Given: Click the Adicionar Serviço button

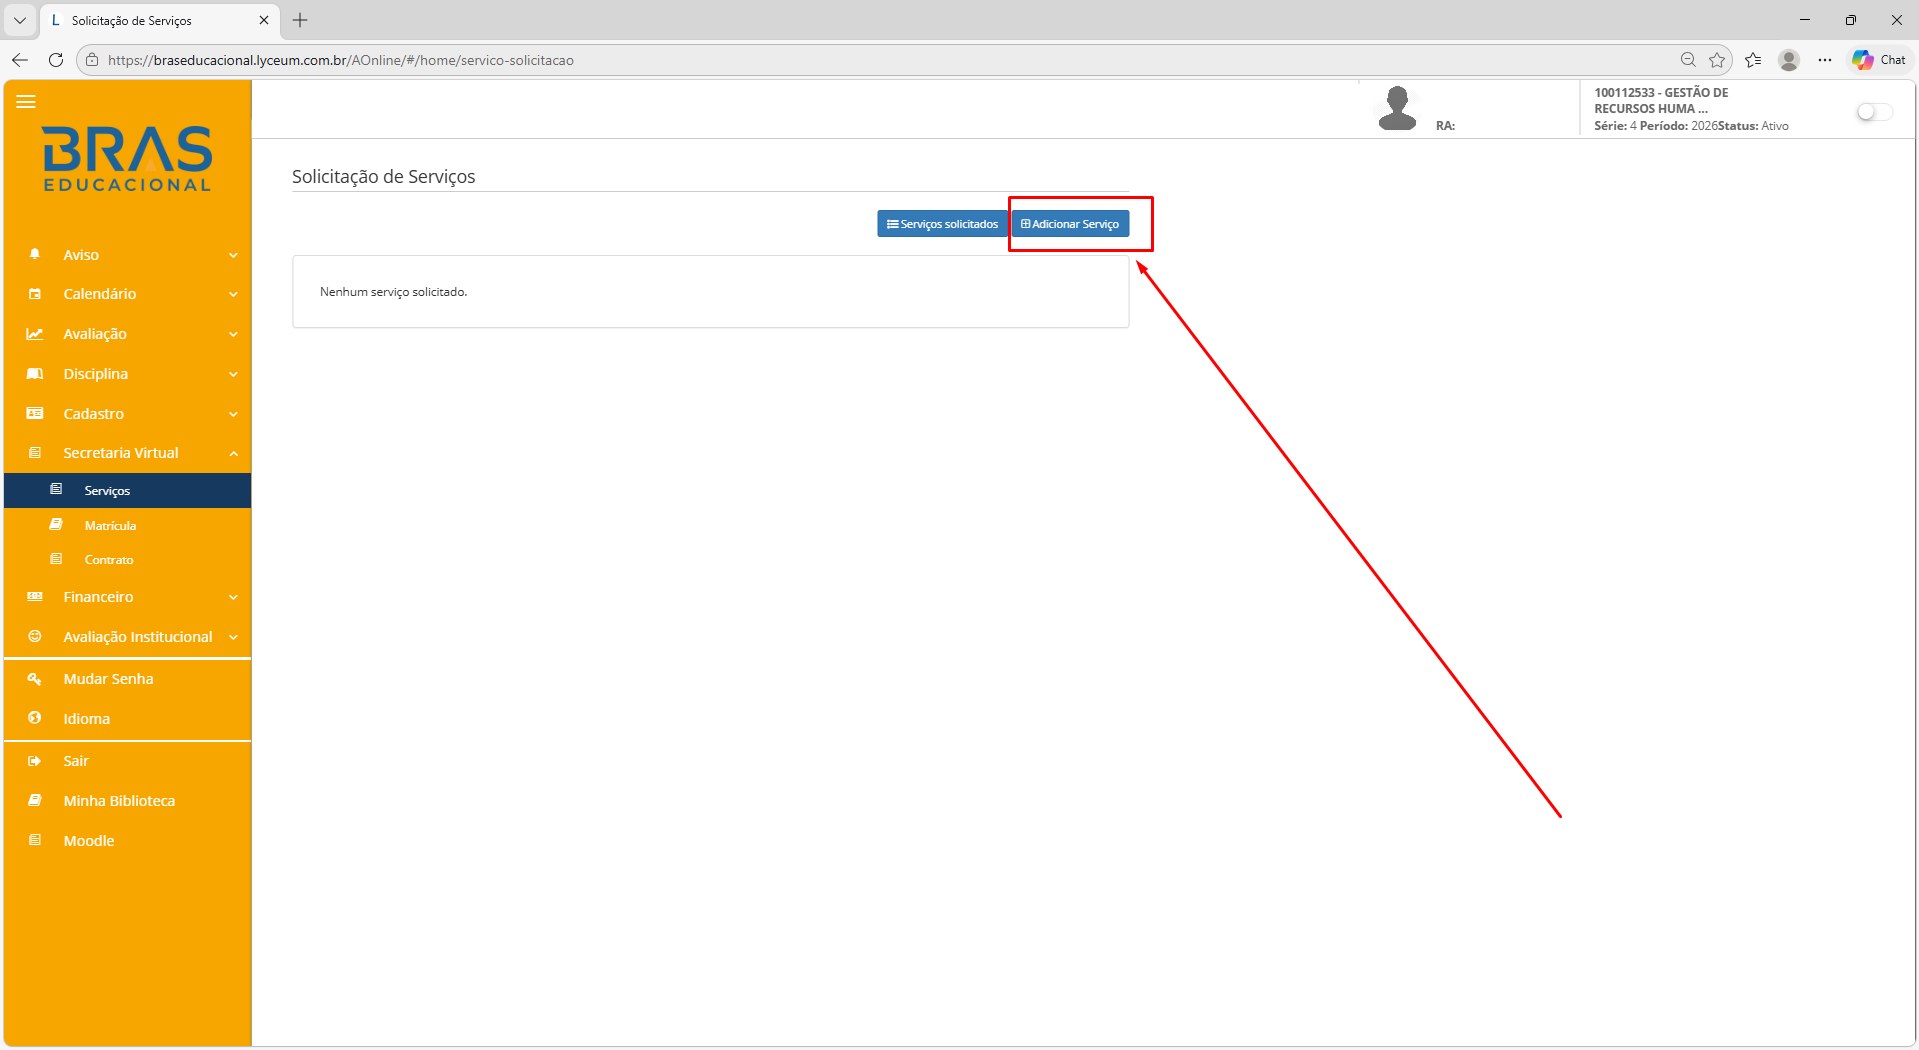Looking at the screenshot, I should coord(1070,224).
